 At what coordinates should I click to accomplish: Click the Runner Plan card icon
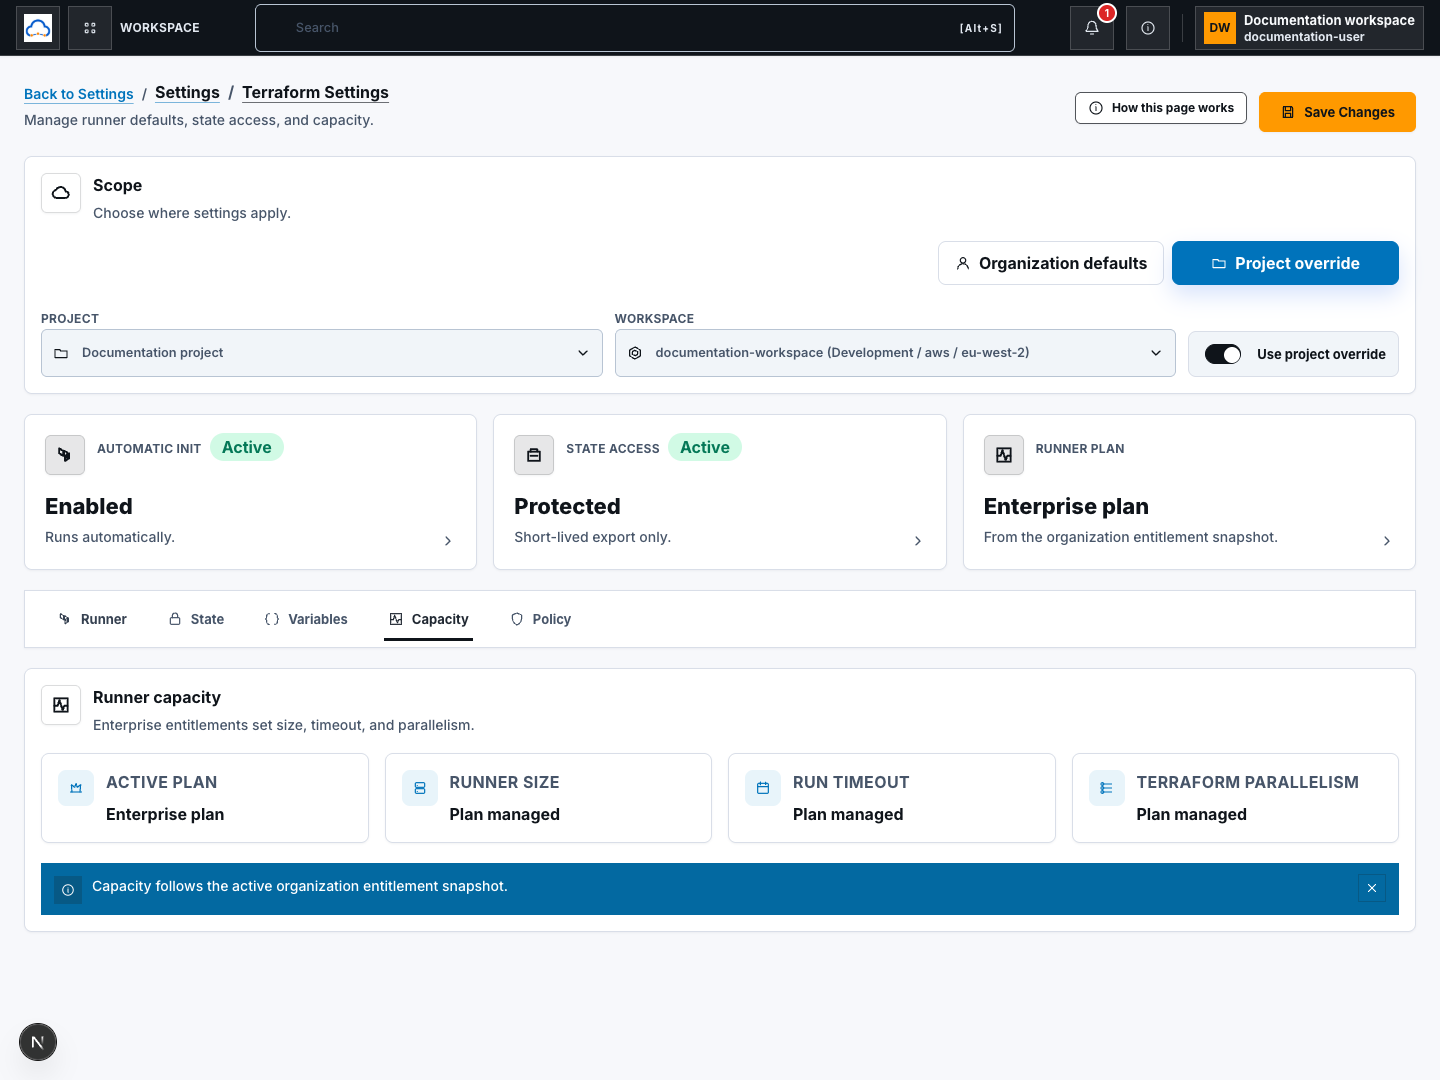(x=1004, y=455)
